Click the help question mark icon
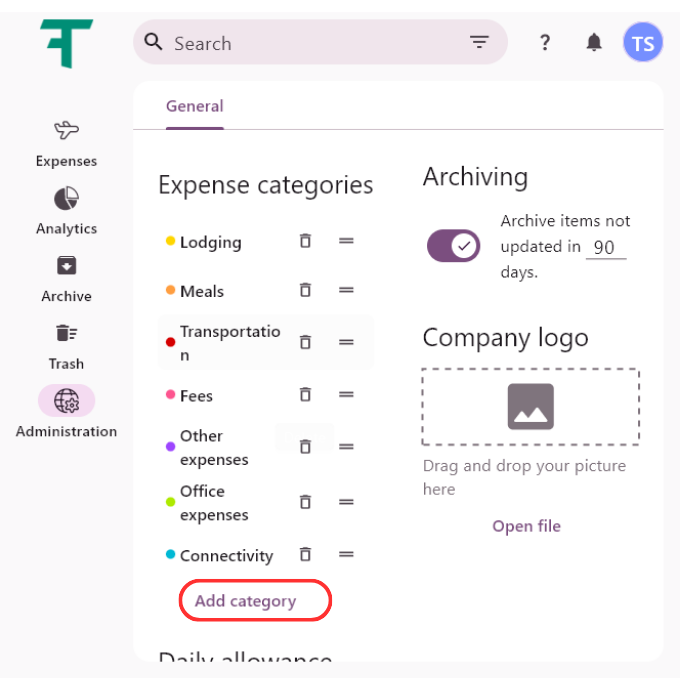The height and width of the screenshot is (690, 680). (x=545, y=42)
